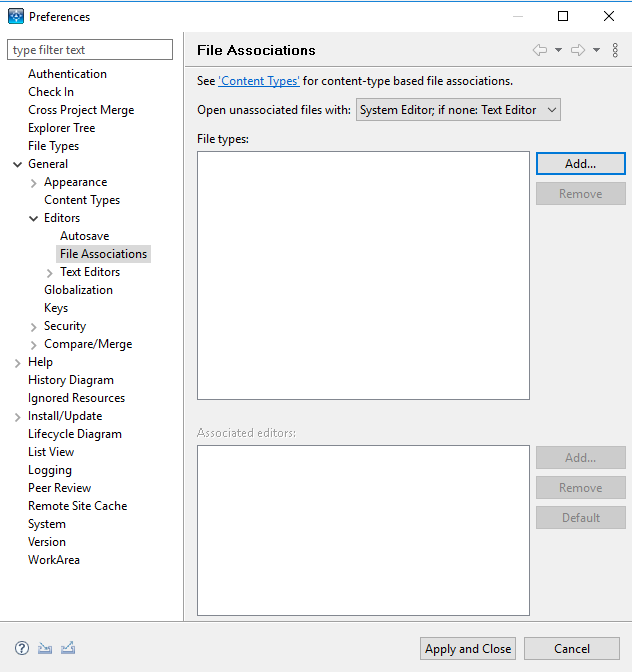Maximize the Preferences window
Screen dimensions: 632x672
point(563,16)
